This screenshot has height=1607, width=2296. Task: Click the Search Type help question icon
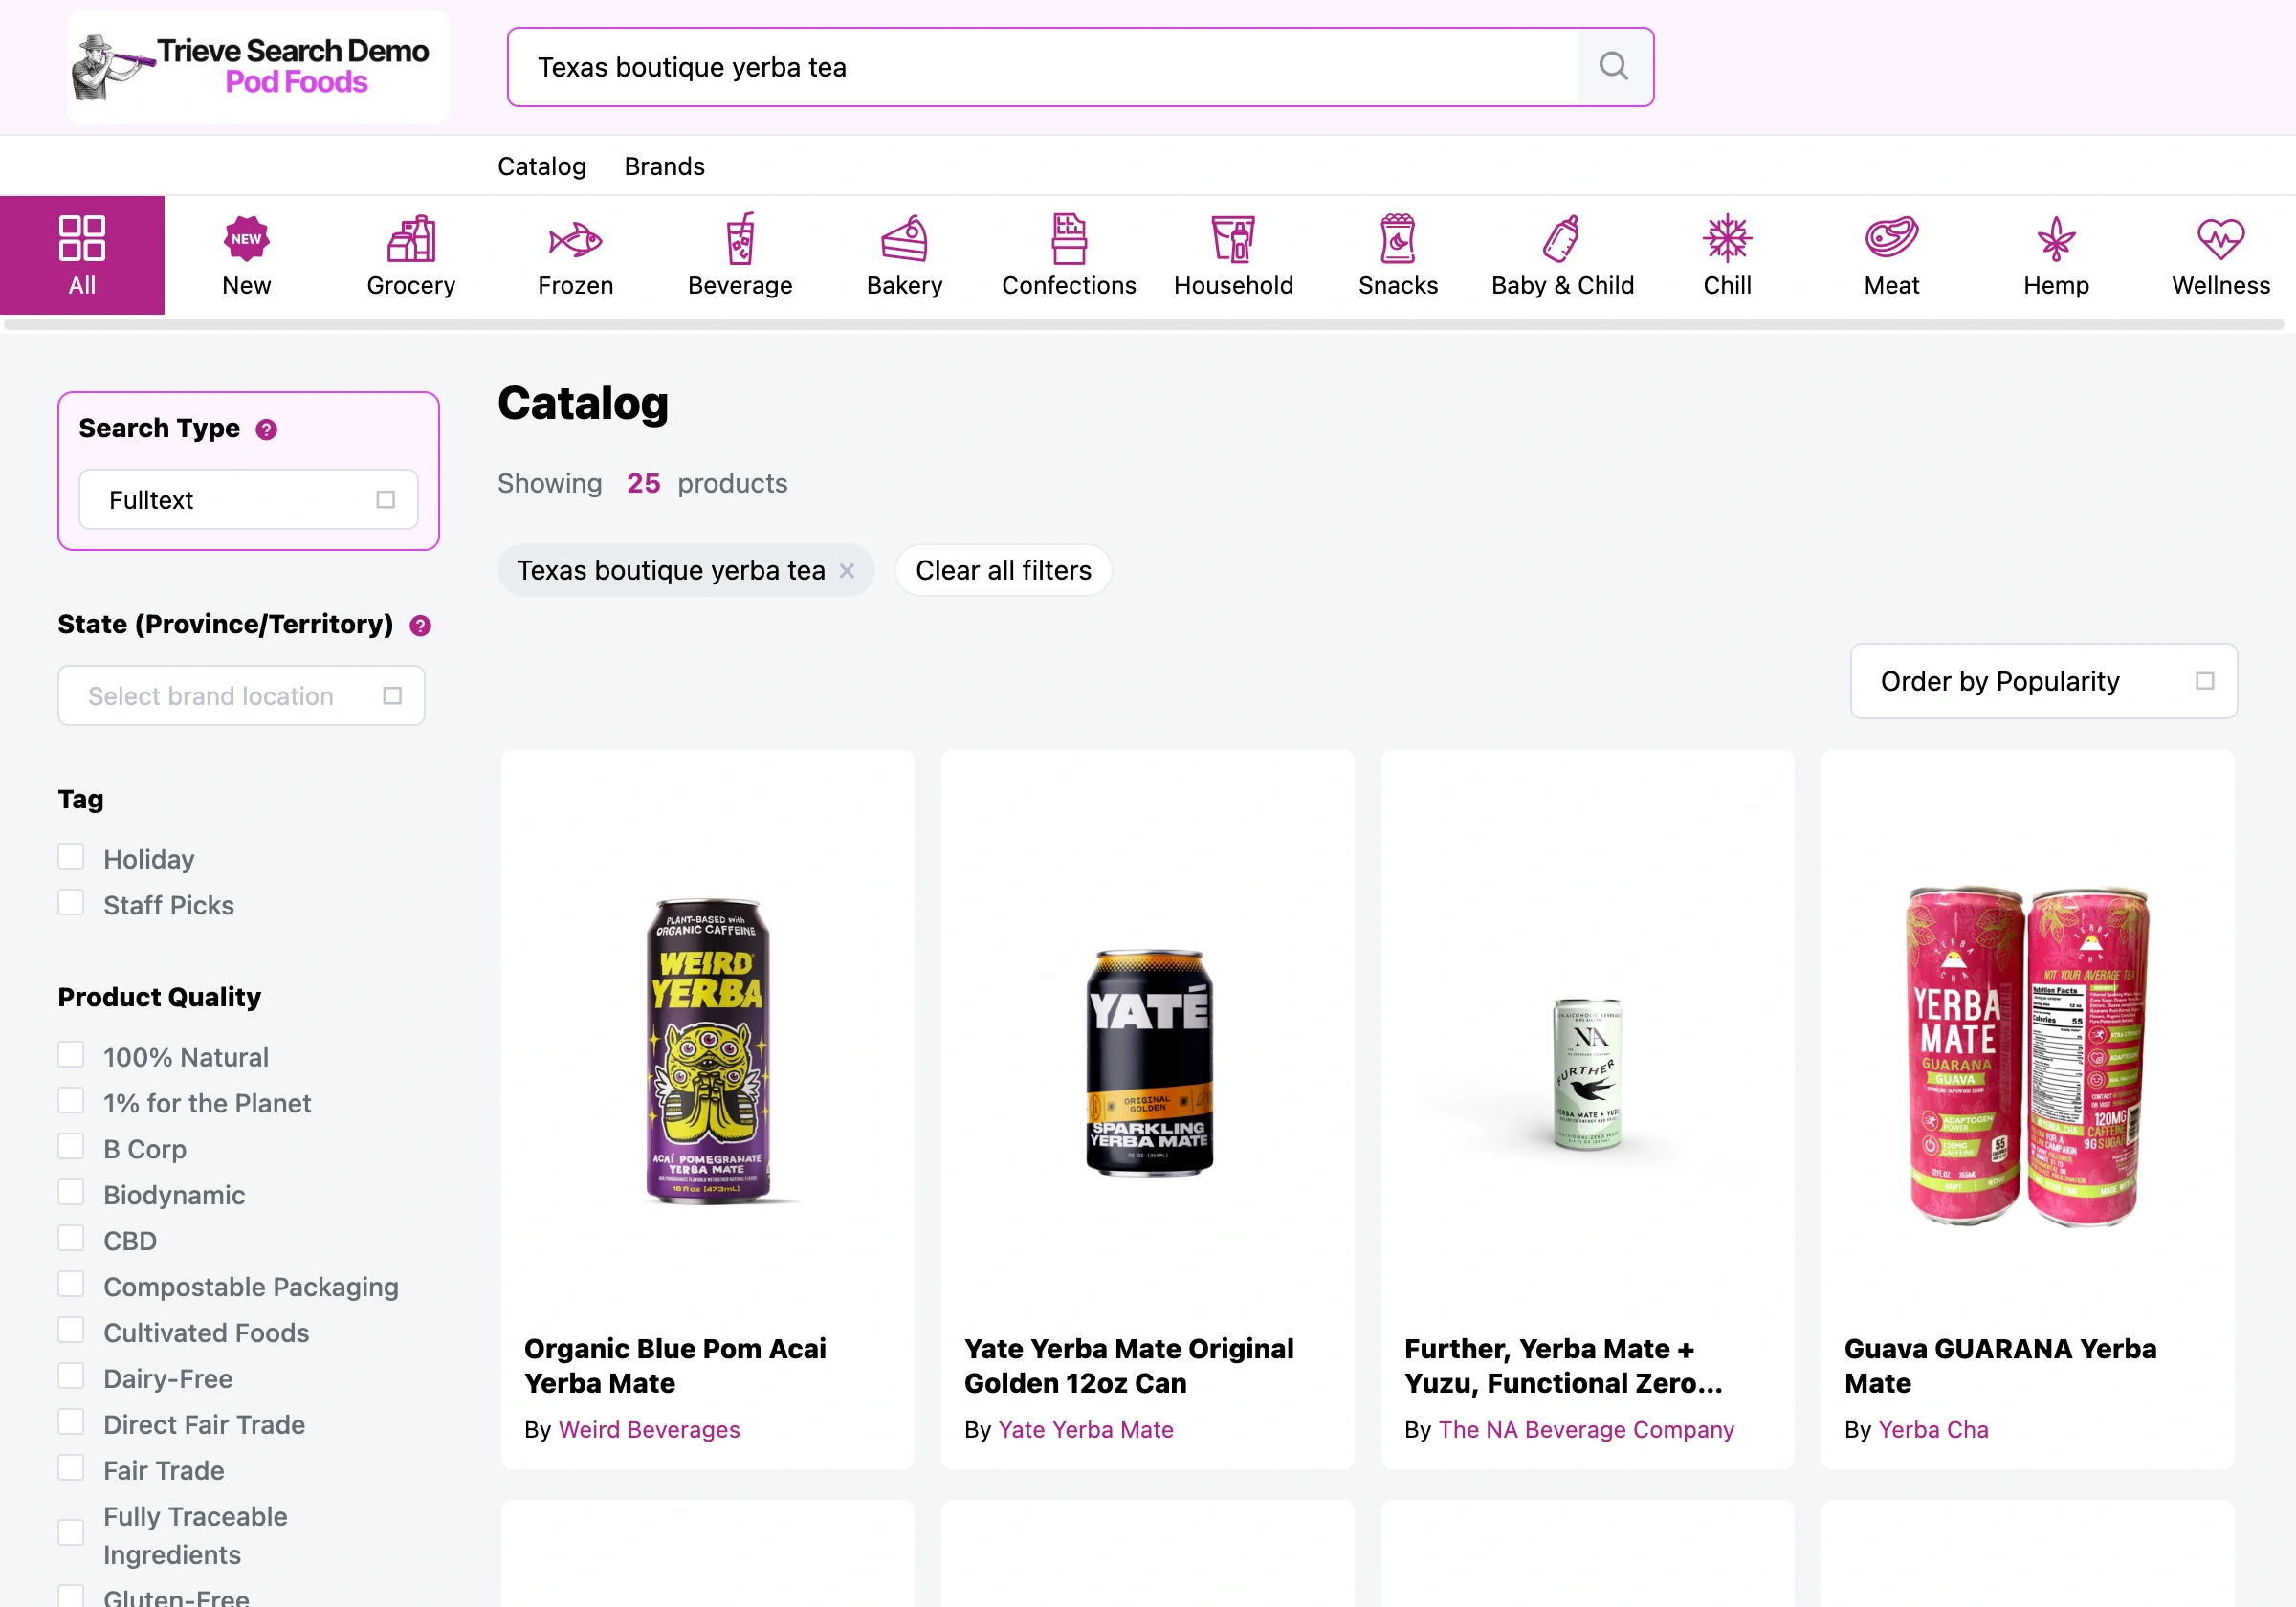pos(266,429)
